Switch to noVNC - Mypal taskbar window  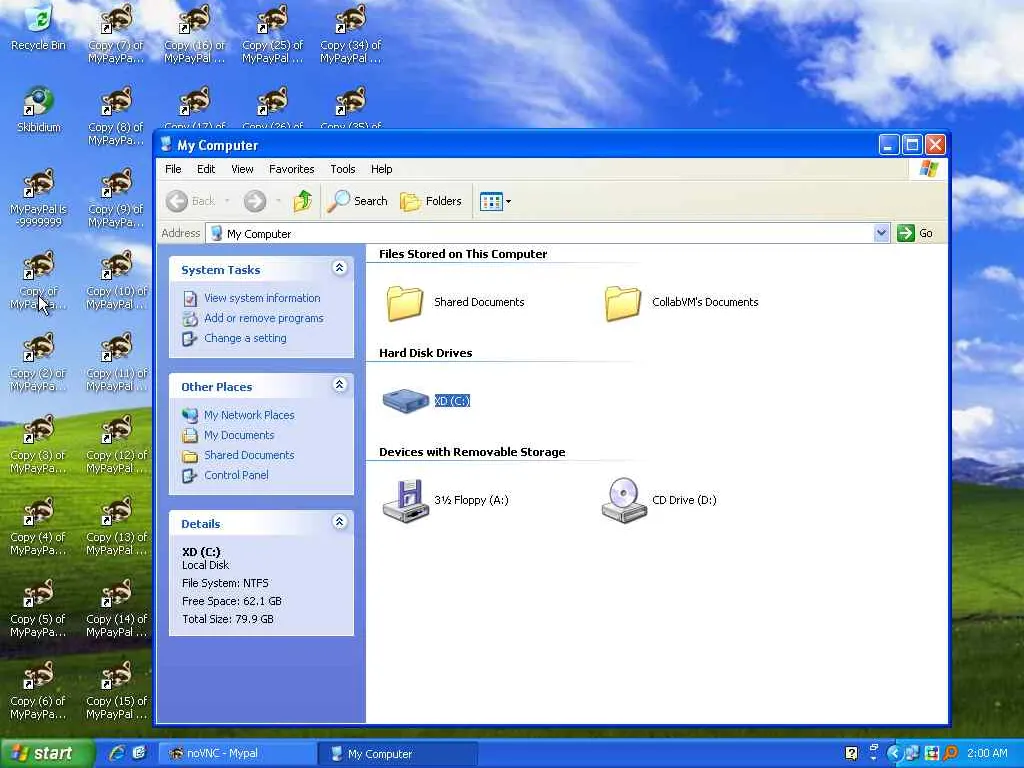[238, 754]
